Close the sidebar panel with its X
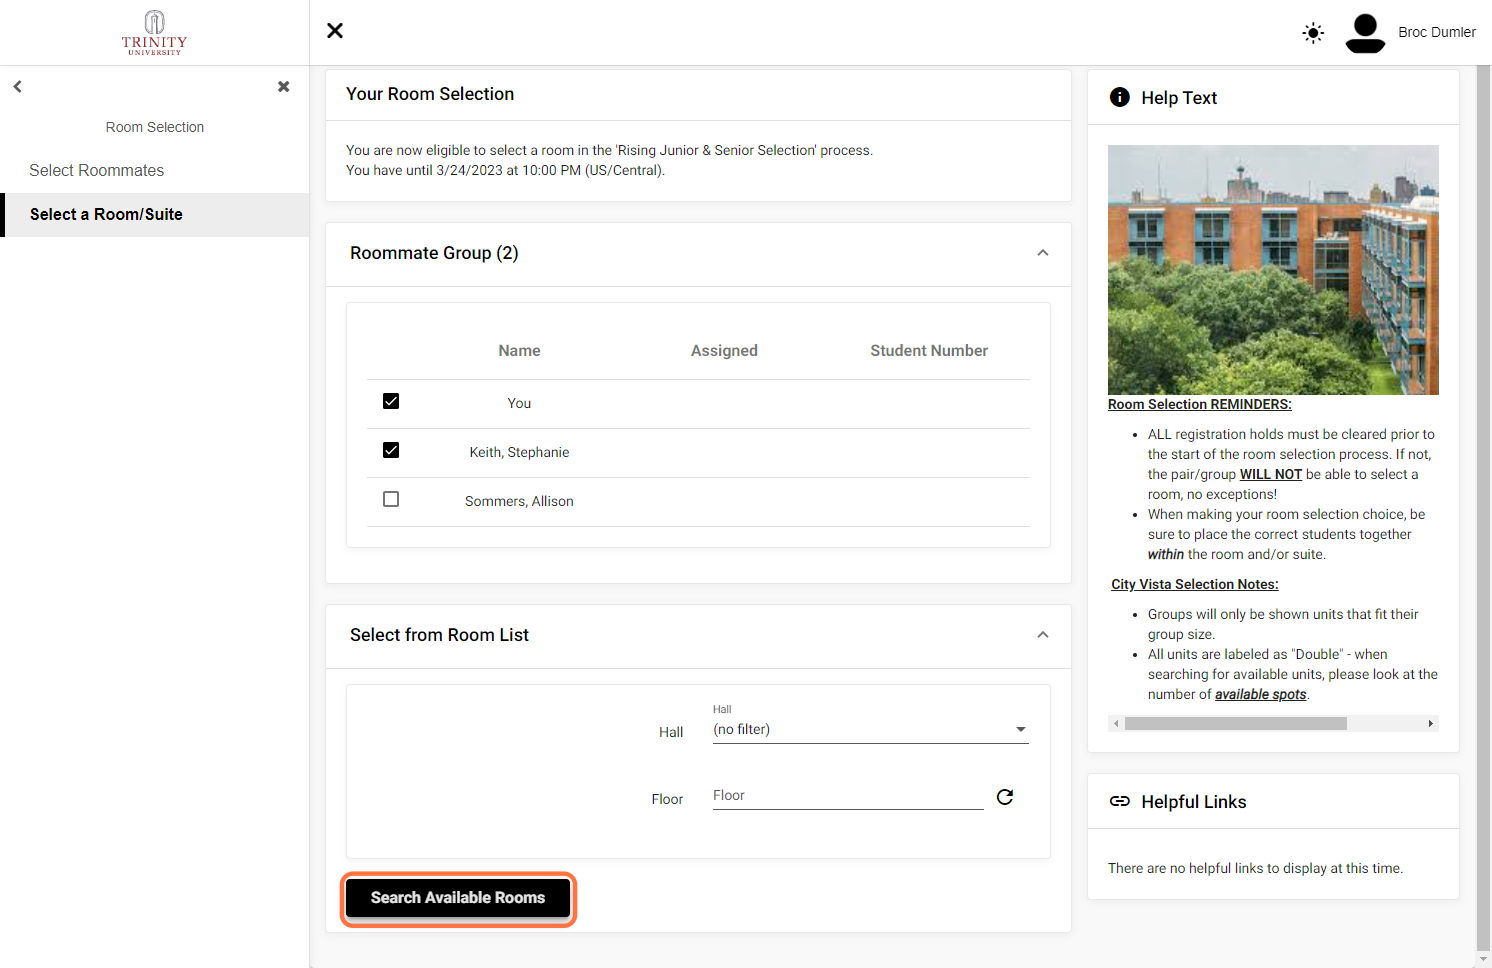This screenshot has width=1492, height=968. pos(284,87)
